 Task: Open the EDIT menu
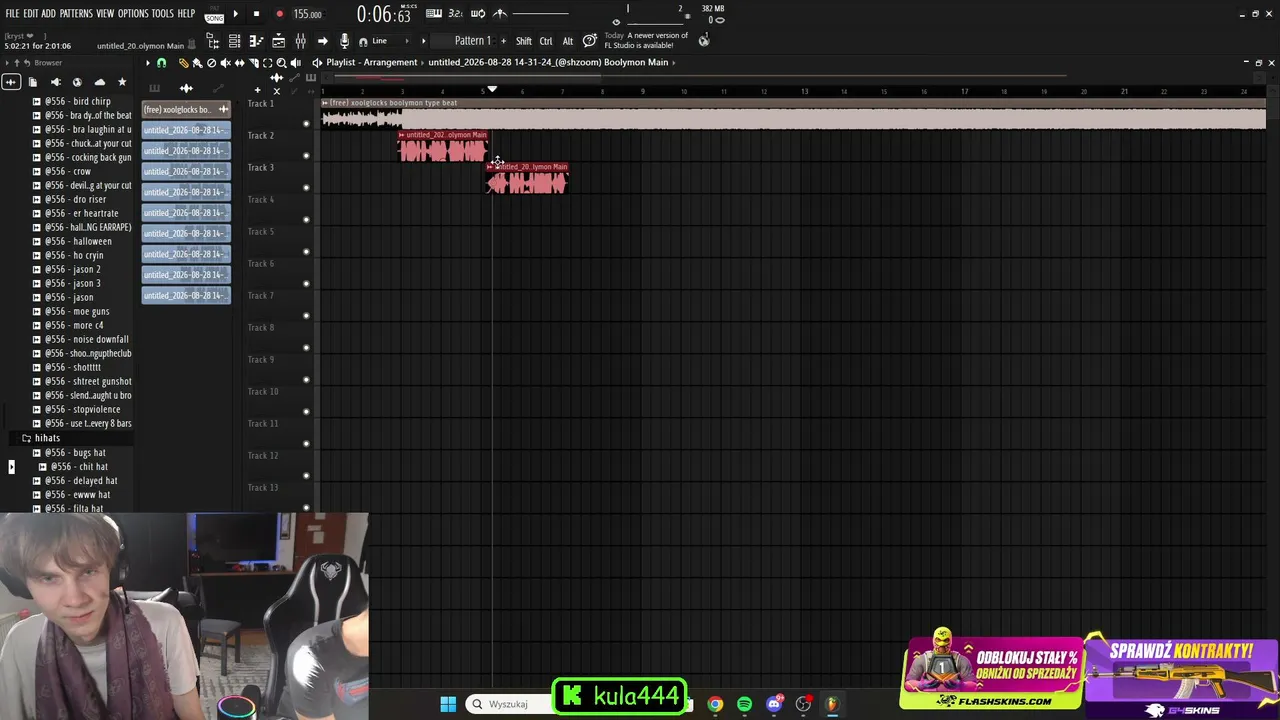(31, 14)
